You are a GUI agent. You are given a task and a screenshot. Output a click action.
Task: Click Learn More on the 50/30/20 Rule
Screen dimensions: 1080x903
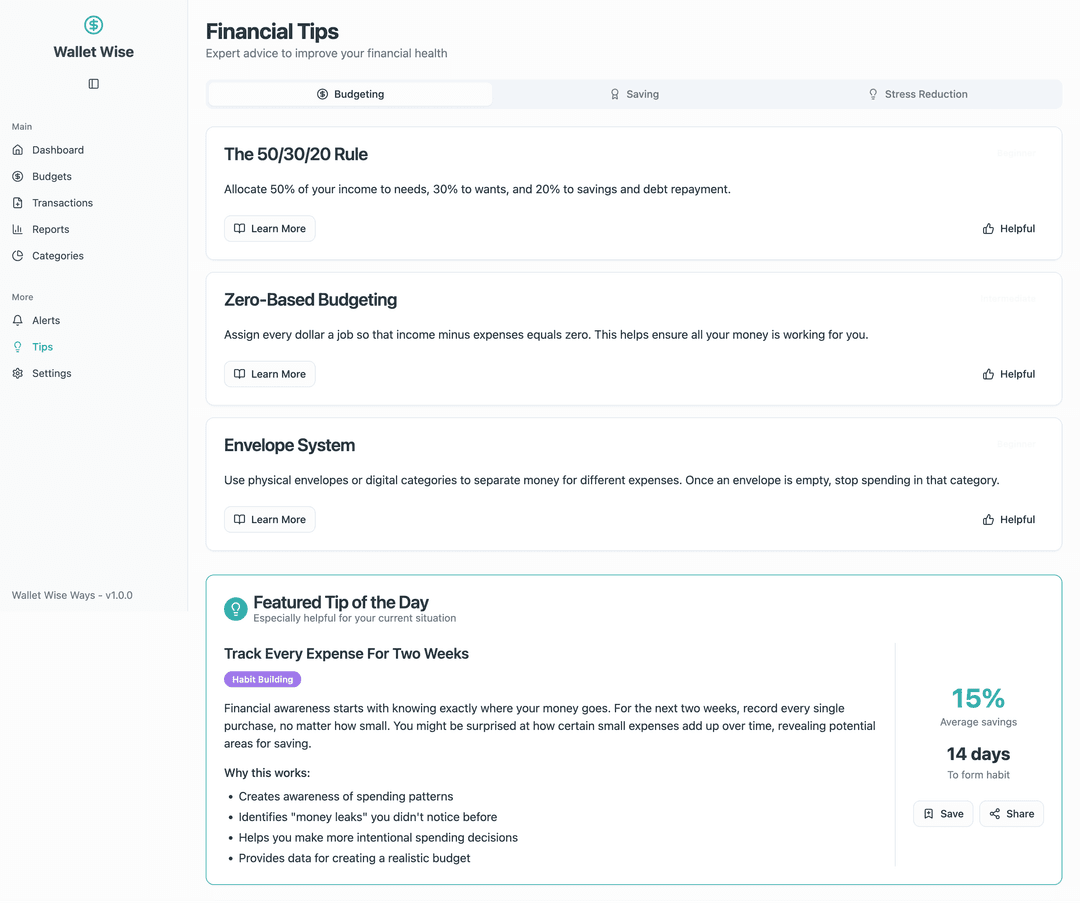tap(269, 228)
